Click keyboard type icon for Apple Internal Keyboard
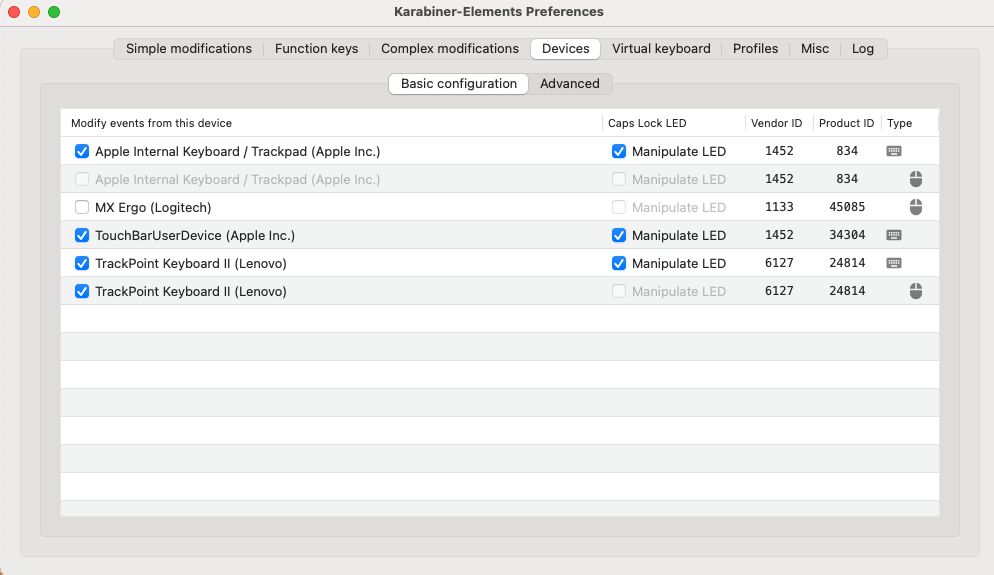The height and width of the screenshot is (575, 994). tap(894, 151)
